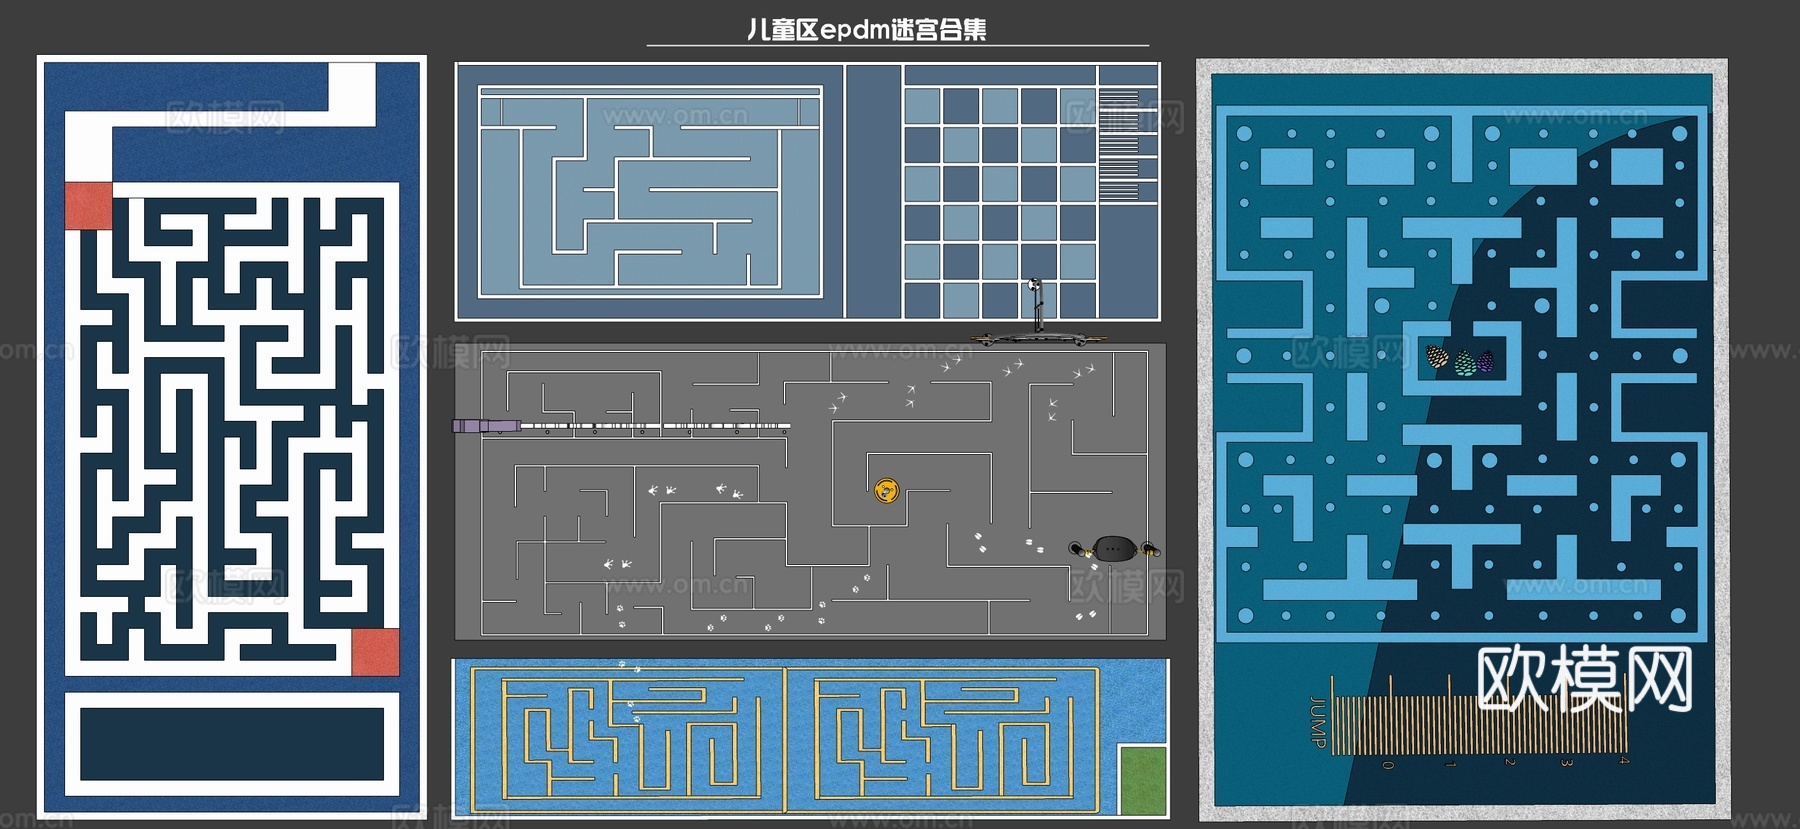Click the purple-handled ruler on the grey maze
This screenshot has height=829, width=1800.
click(x=621, y=426)
